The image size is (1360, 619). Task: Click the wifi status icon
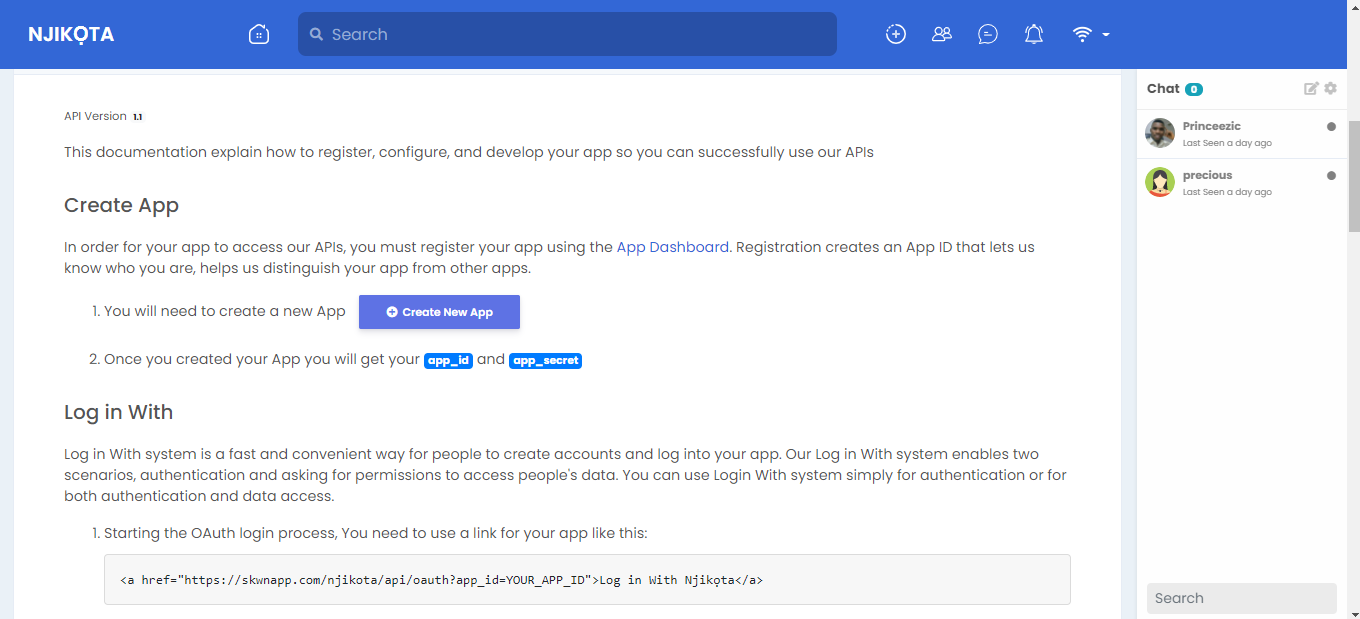click(1082, 34)
